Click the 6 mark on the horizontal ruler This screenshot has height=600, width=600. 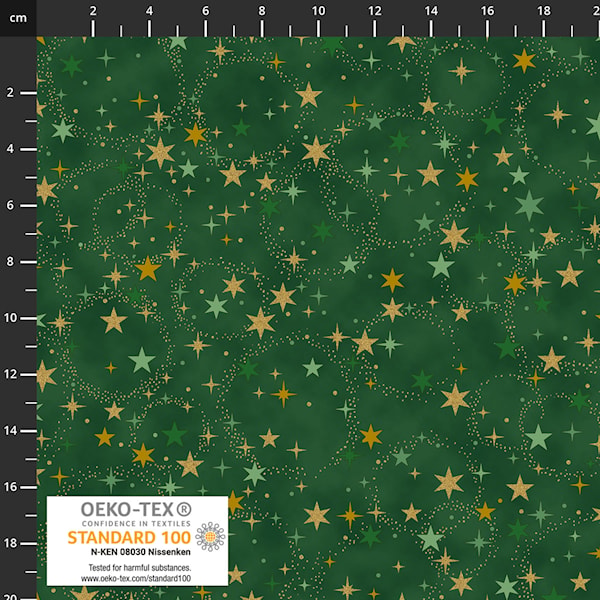point(205,11)
